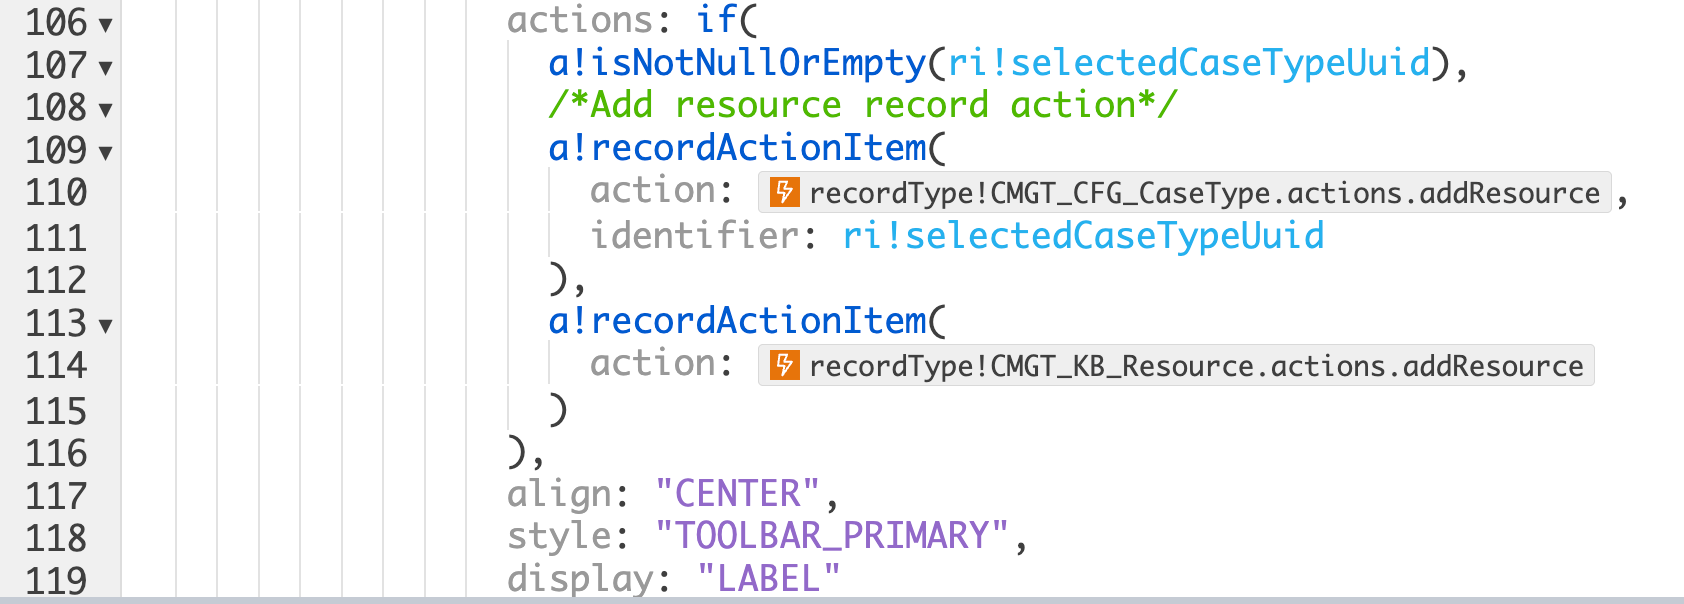
Task: Click the if( function on line 106
Action: (727, 20)
